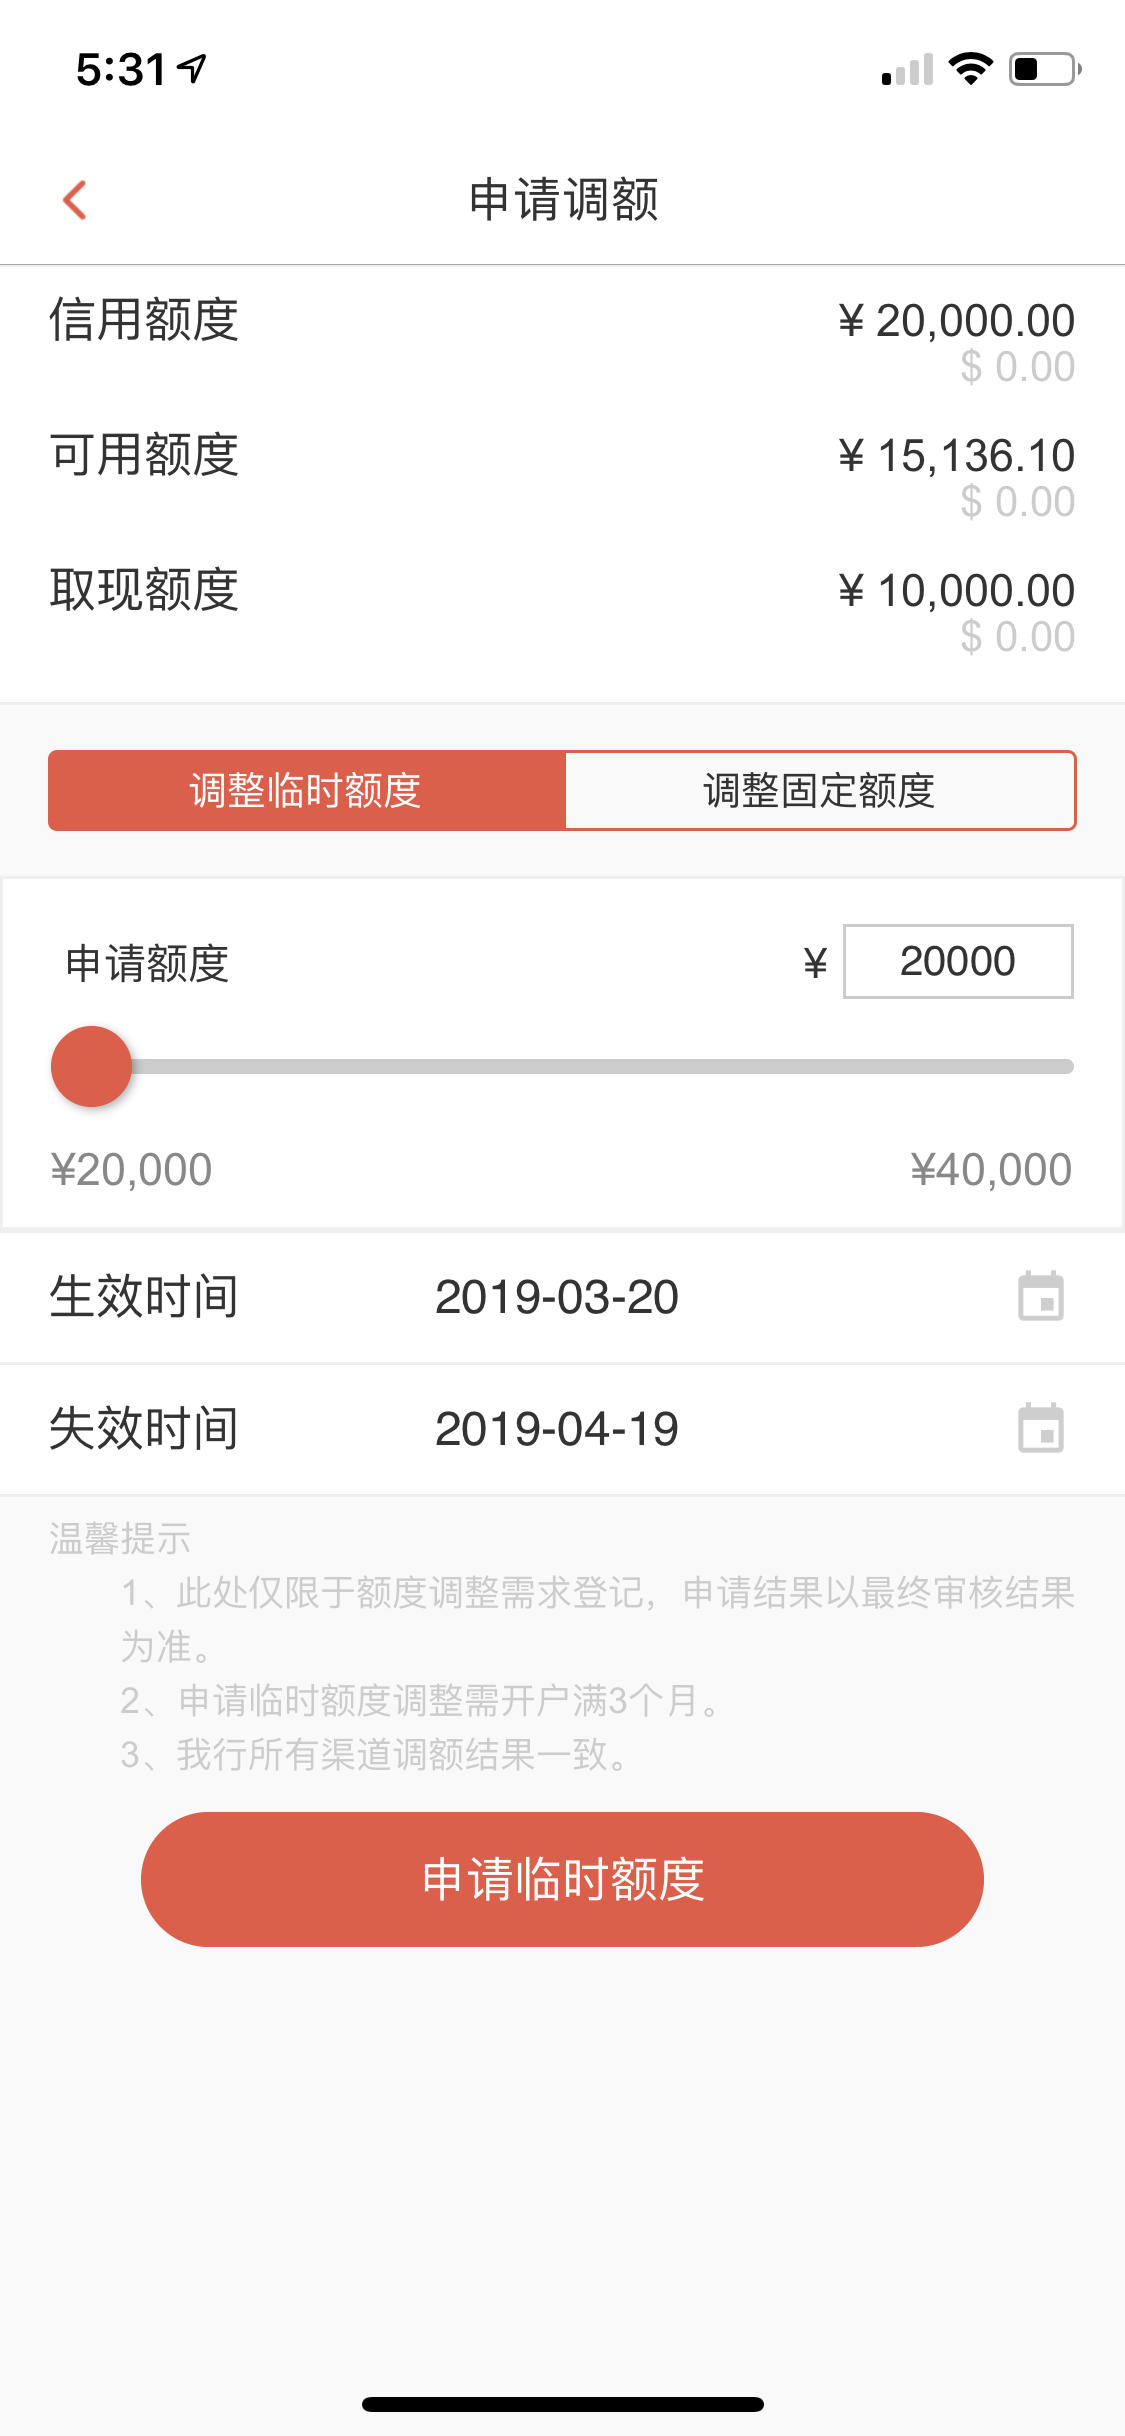Viewport: 1125px width, 2436px height.
Task: Select the 2019-04-19 expiry date
Action: pos(557,1429)
